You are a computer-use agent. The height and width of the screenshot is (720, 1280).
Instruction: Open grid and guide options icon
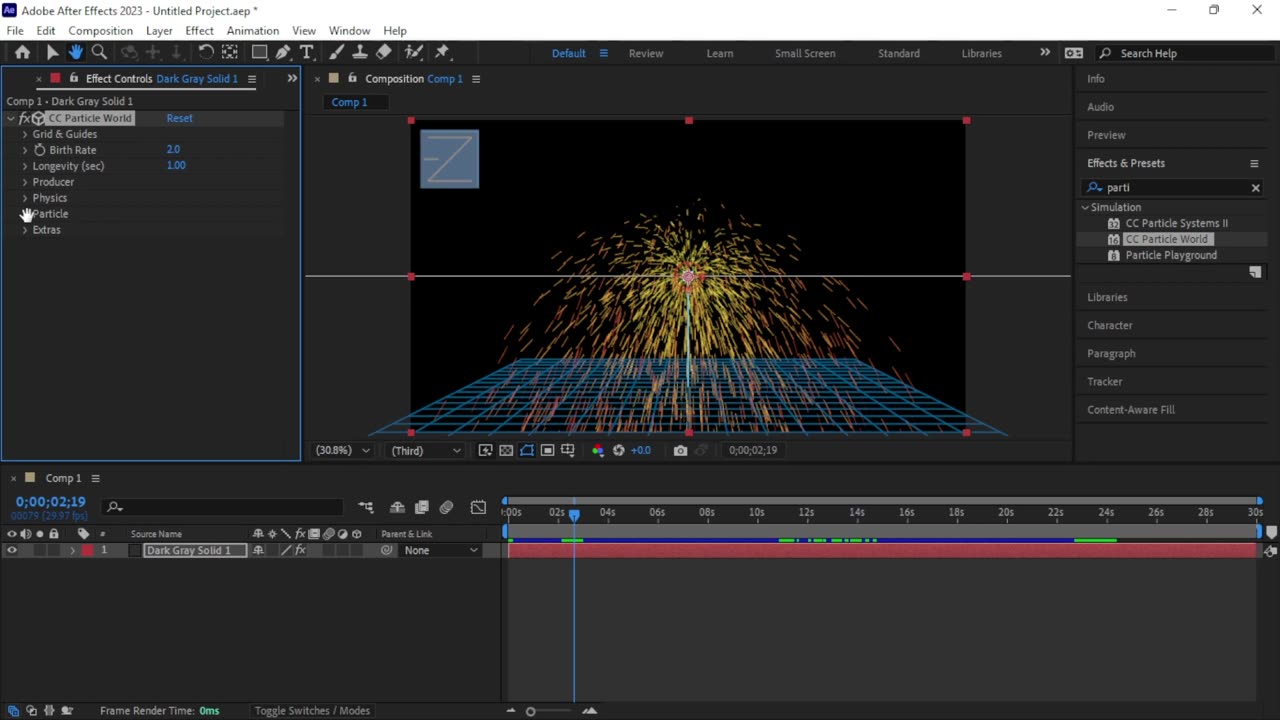[568, 451]
